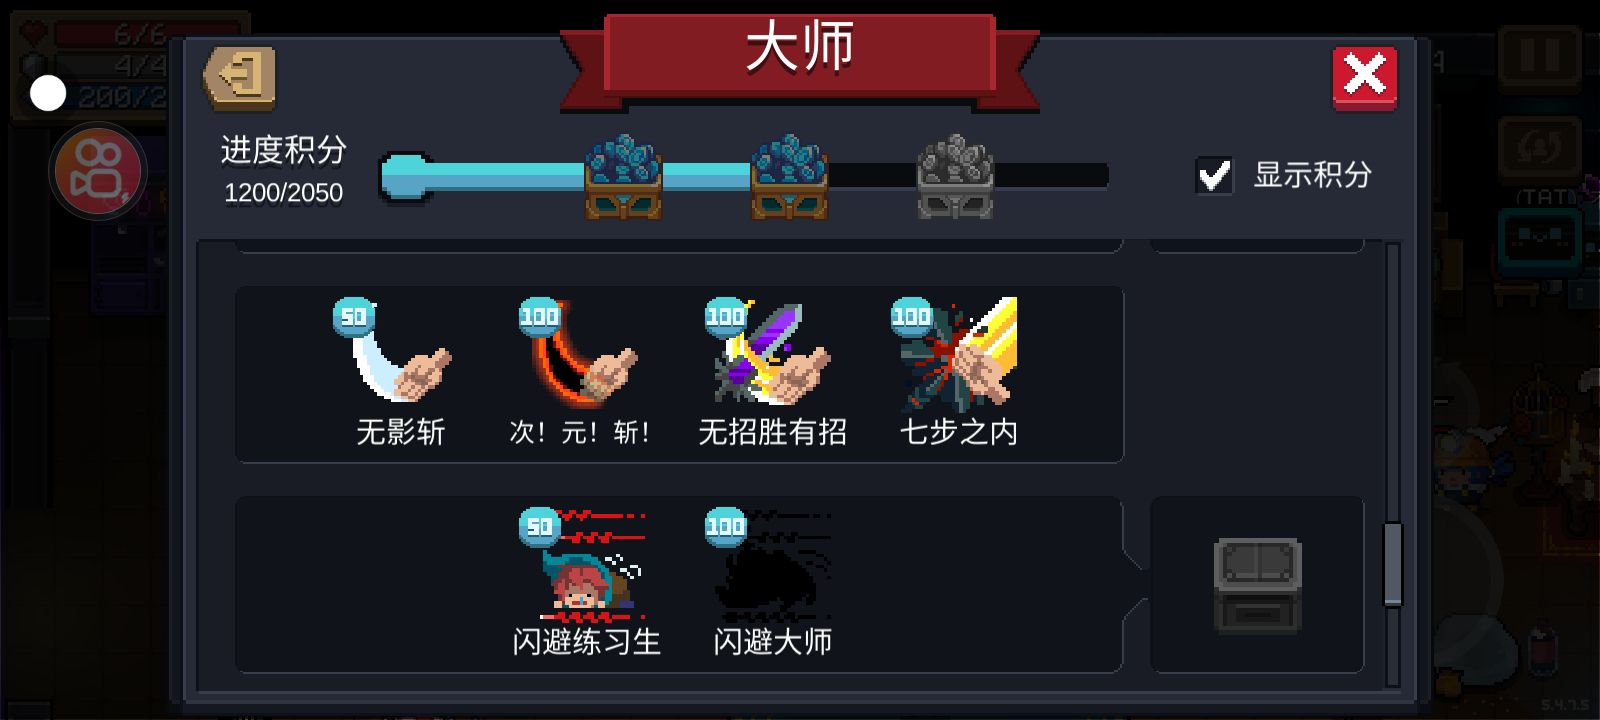Open the gray treasure chest reward box

point(1257,585)
